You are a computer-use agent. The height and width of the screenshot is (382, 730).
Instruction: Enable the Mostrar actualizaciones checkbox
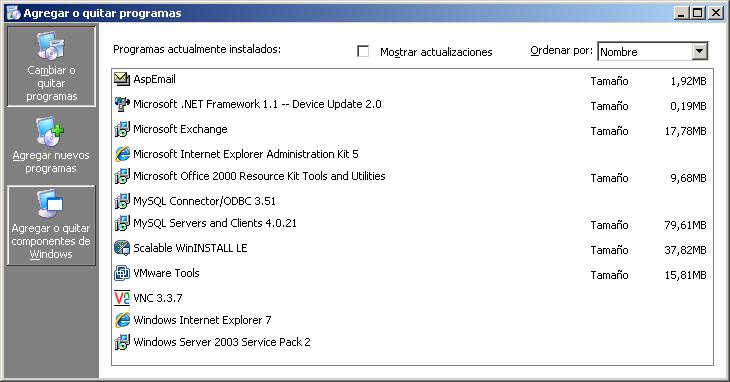(363, 51)
